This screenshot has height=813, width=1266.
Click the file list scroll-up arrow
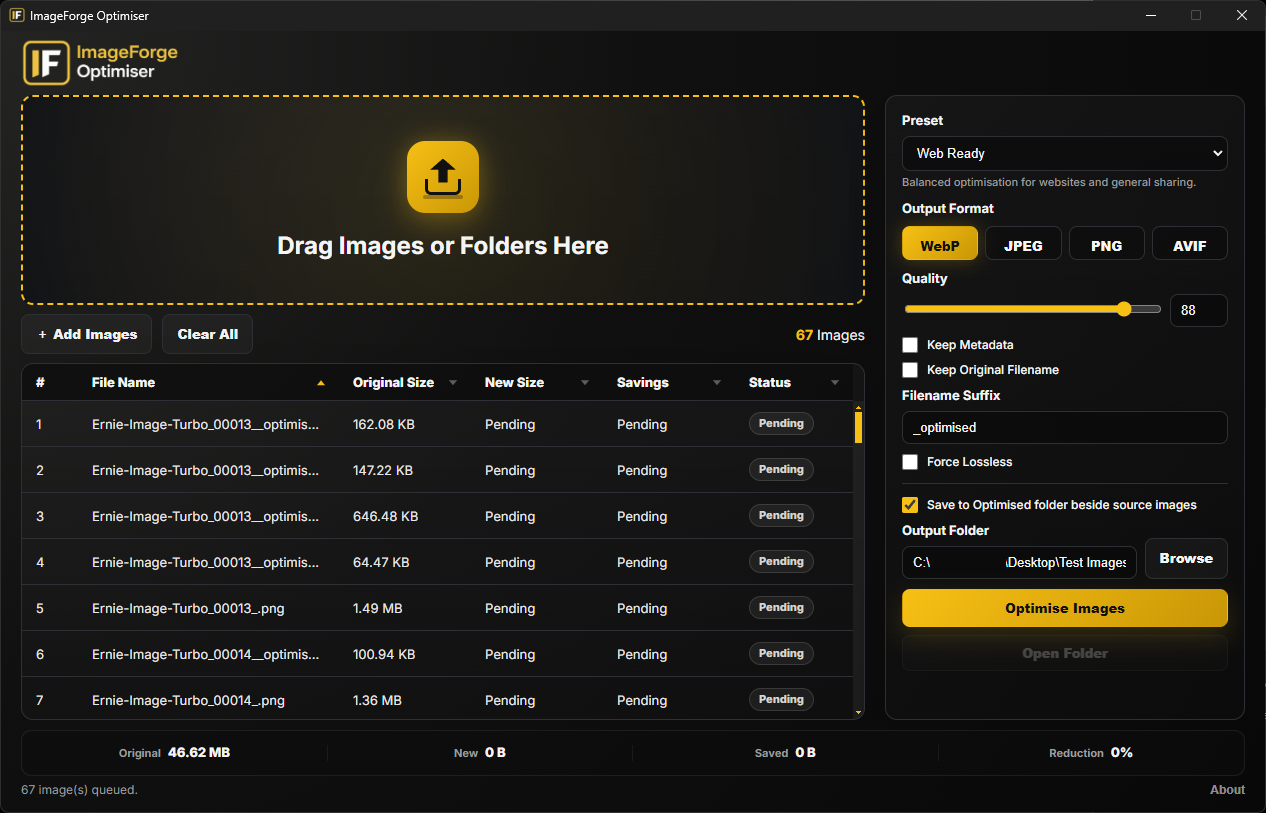pyautogui.click(x=858, y=406)
